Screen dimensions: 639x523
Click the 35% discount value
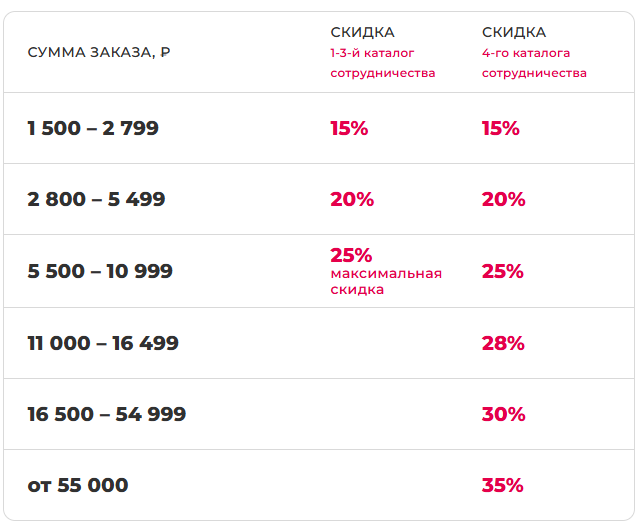pyautogui.click(x=503, y=485)
